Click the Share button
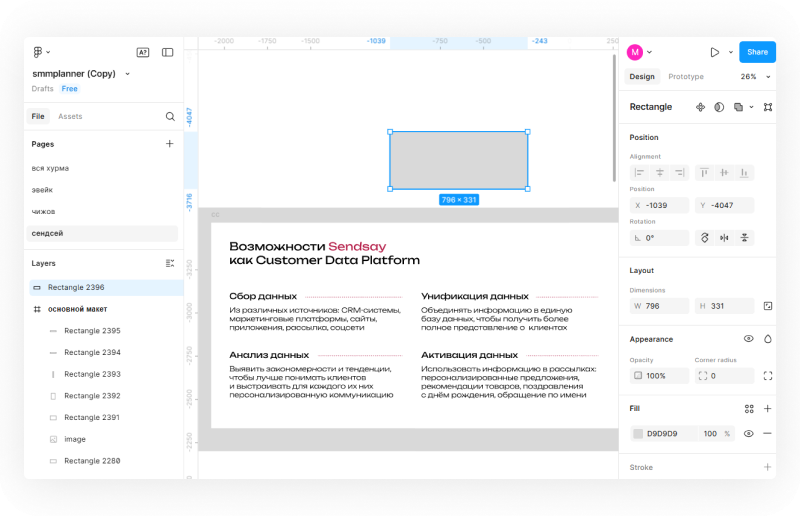Viewport: 800px width, 516px height. [757, 52]
